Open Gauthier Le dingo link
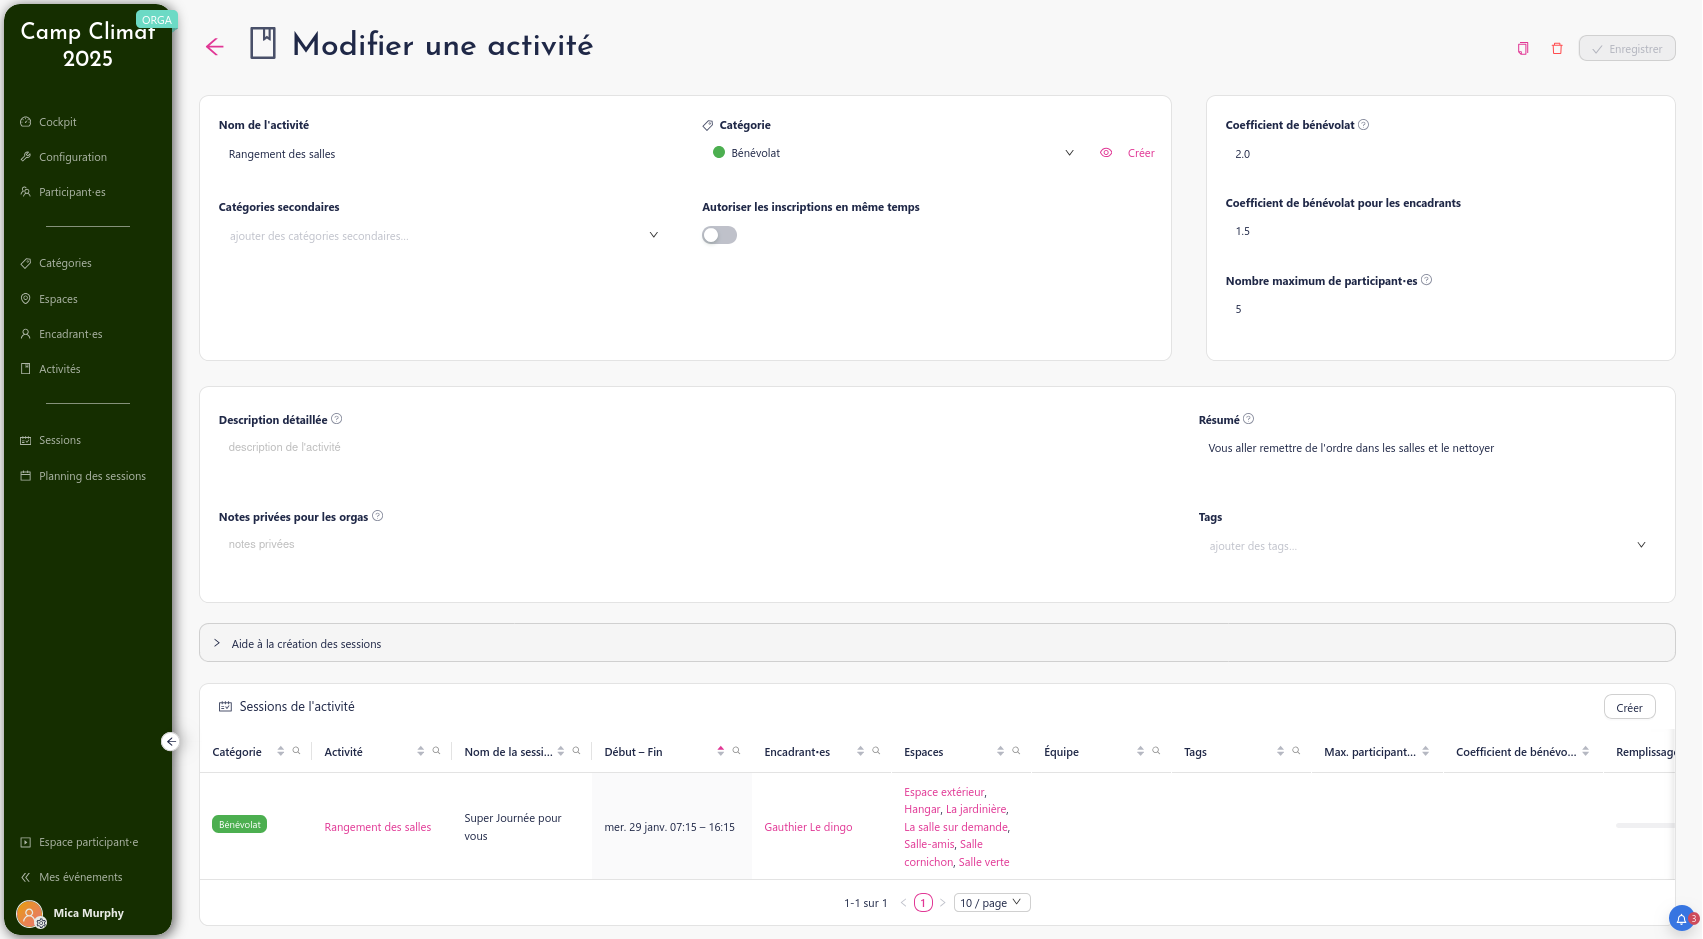1703x939 pixels. (808, 827)
